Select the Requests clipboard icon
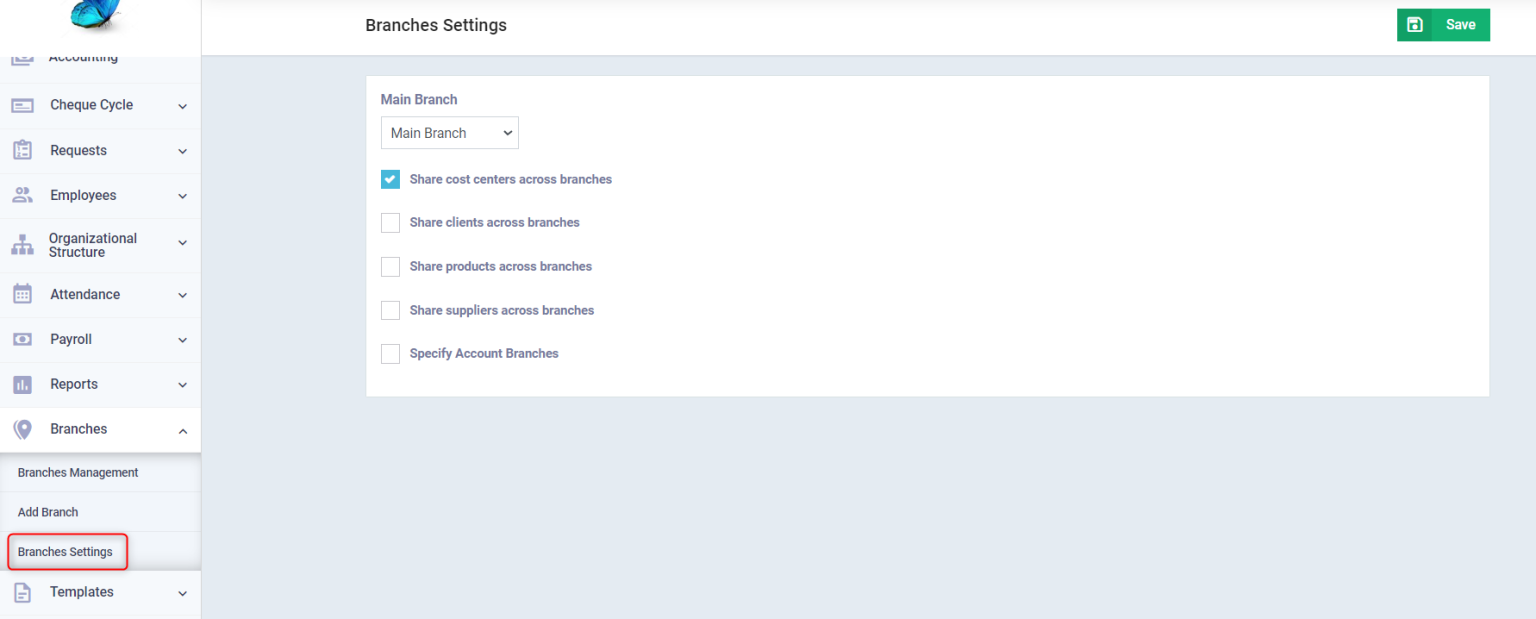This screenshot has width=1536, height=619. tap(22, 150)
